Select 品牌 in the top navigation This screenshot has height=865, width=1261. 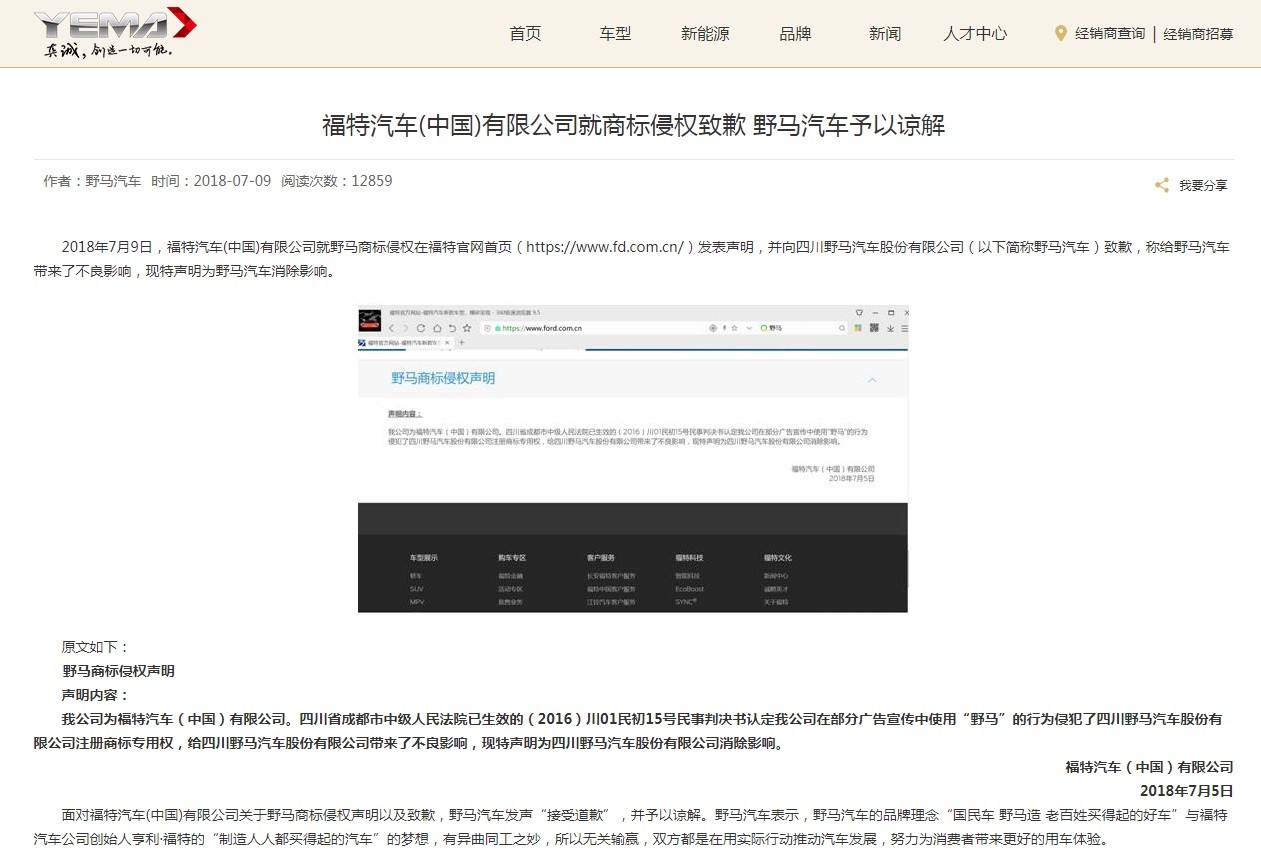click(x=795, y=34)
